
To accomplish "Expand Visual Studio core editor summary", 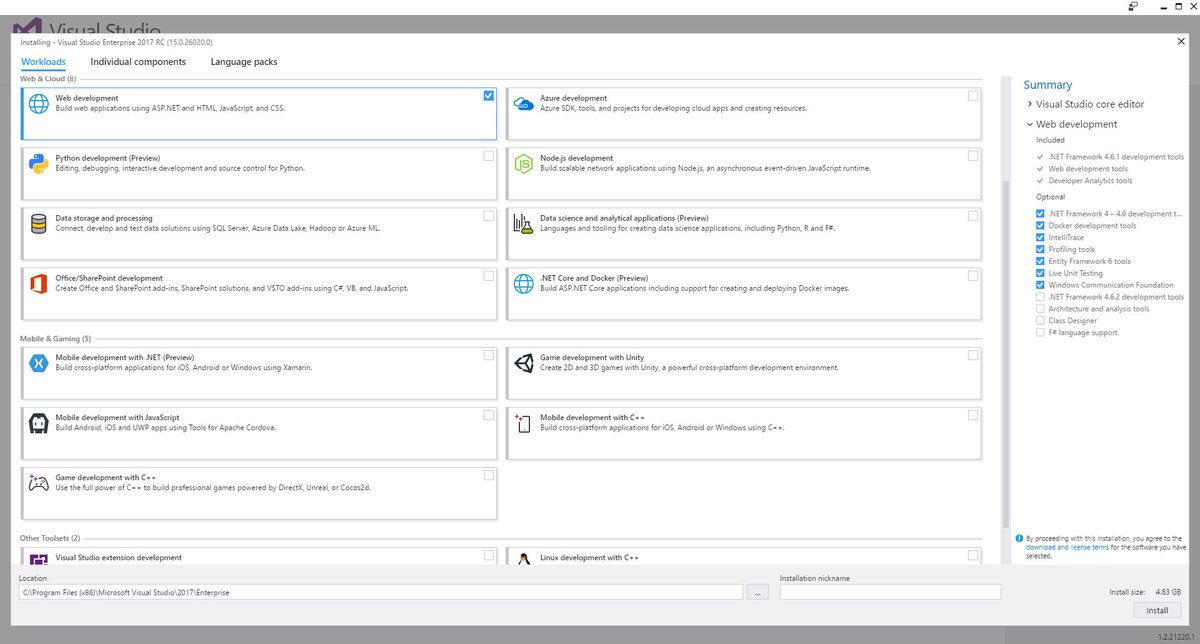I will [1029, 104].
